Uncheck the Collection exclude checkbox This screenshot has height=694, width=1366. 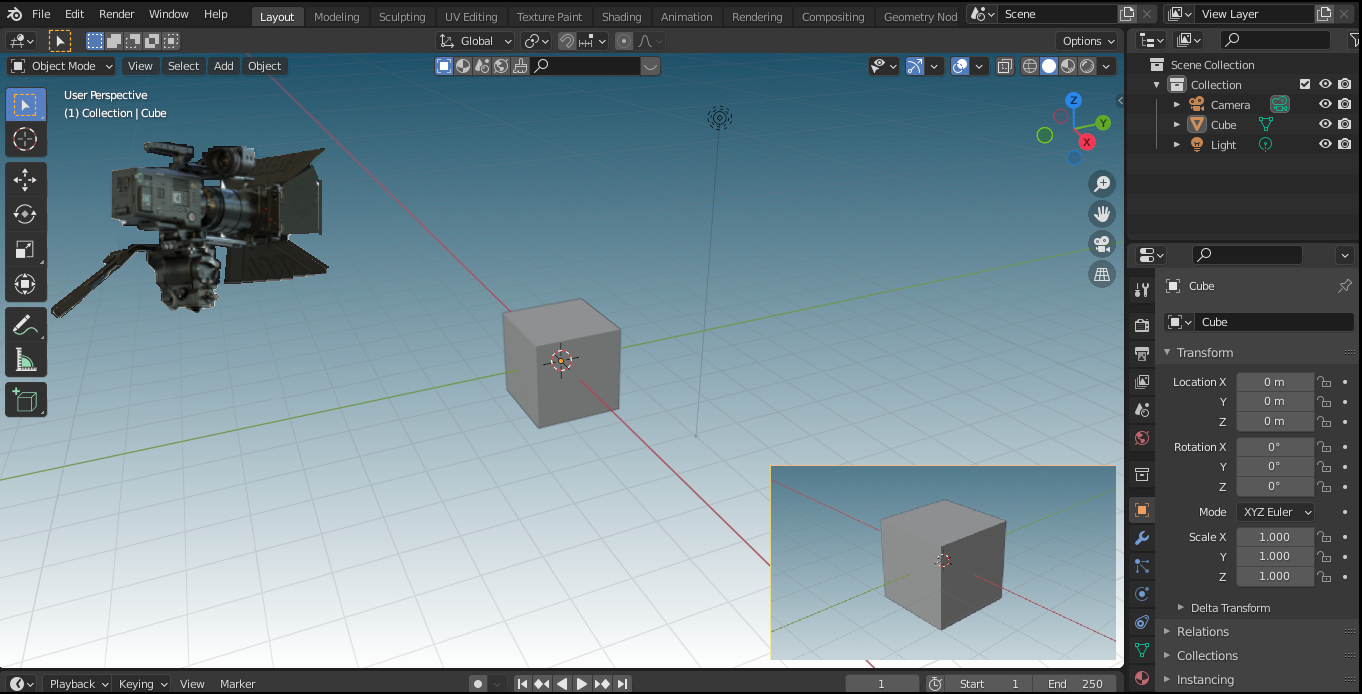[1304, 84]
